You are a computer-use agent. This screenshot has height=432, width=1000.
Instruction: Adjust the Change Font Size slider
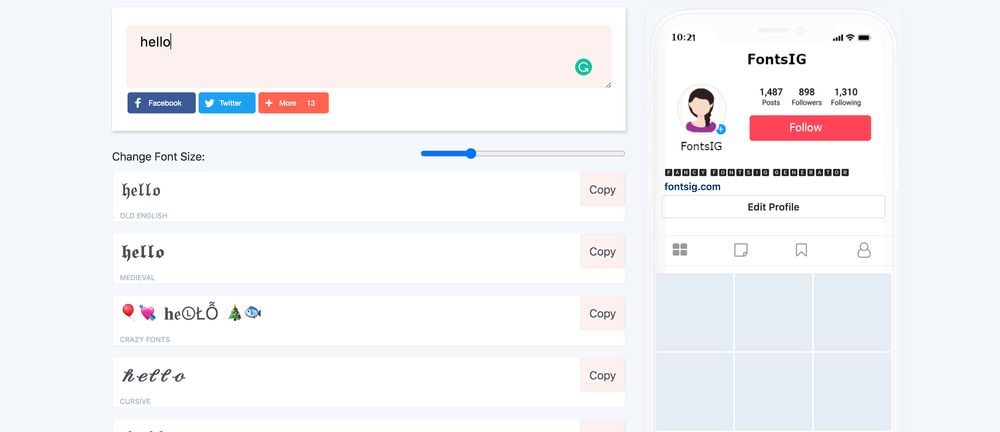coord(523,153)
